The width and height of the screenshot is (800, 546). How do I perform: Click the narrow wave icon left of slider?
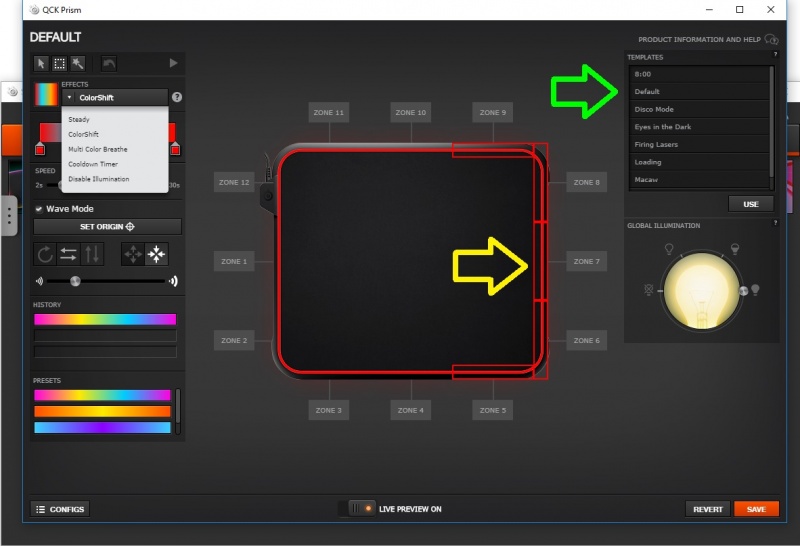39,281
